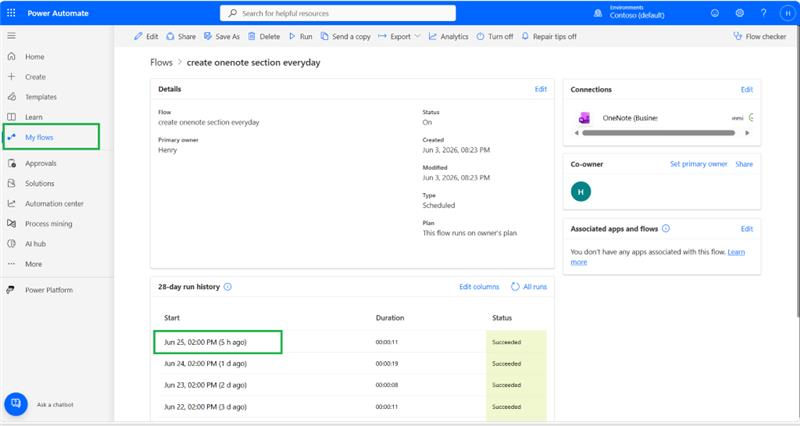Screen dimensions: 800x426
Task: Click info icon beside Associated apps and flows
Action: coord(666,229)
